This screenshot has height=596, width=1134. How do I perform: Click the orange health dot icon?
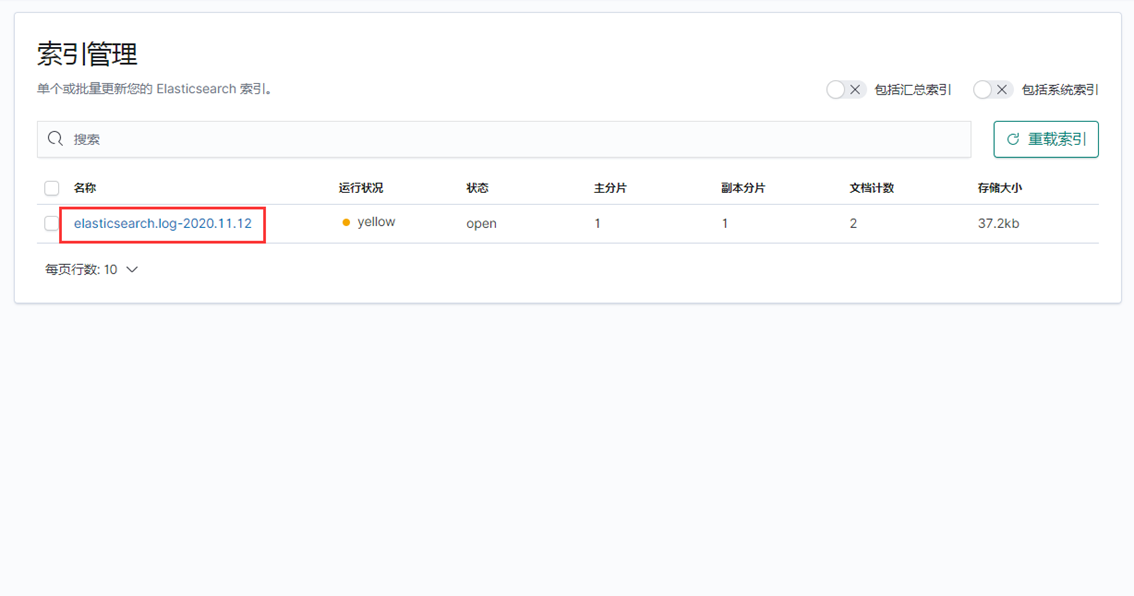[346, 223]
